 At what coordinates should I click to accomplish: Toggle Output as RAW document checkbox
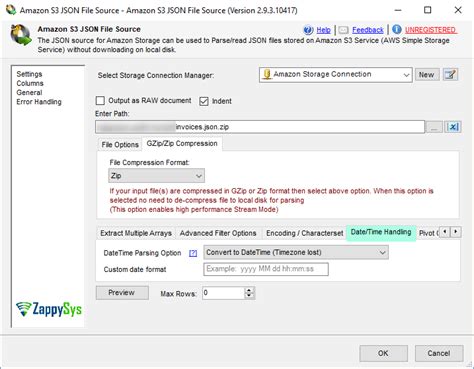pos(100,101)
